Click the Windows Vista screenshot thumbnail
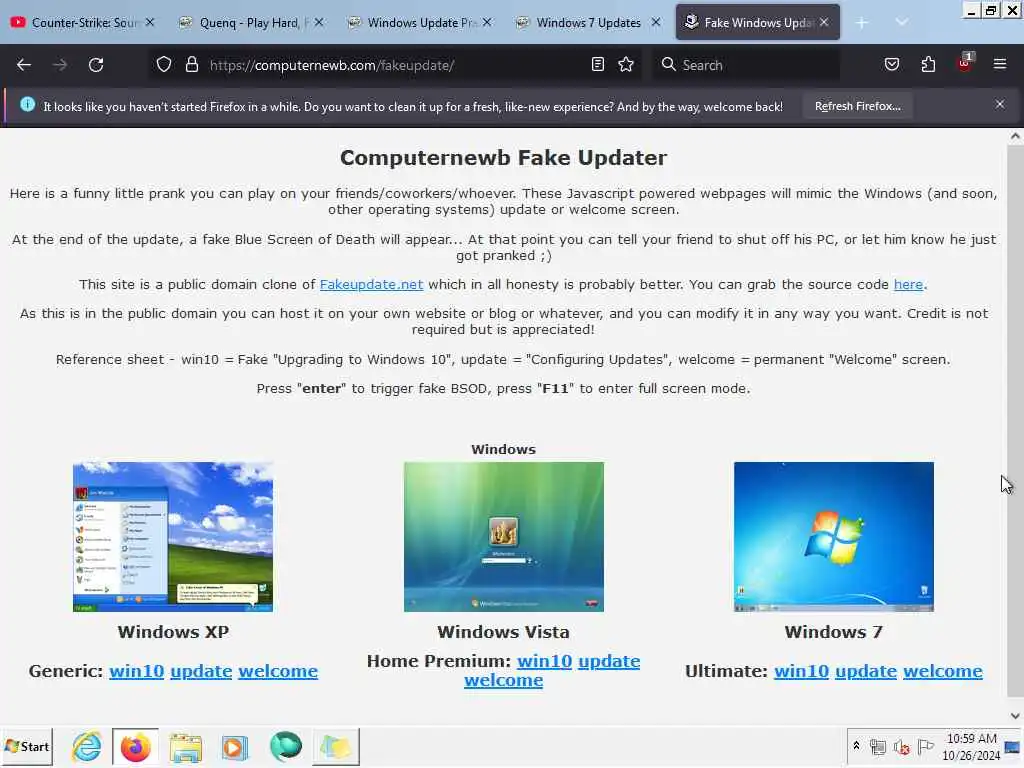Image resolution: width=1024 pixels, height=768 pixels. tap(504, 537)
